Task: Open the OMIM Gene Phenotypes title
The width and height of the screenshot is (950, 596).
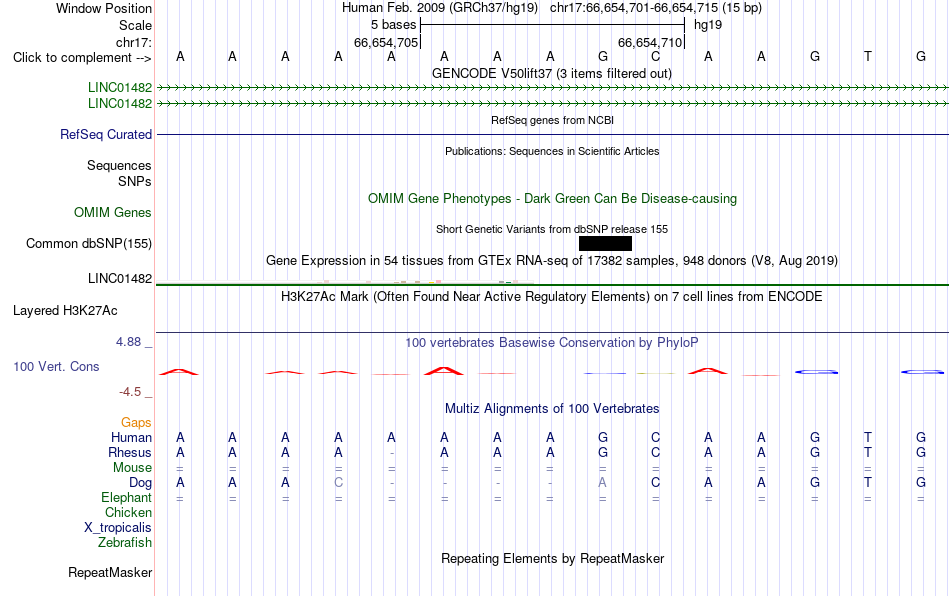Action: coord(552,199)
